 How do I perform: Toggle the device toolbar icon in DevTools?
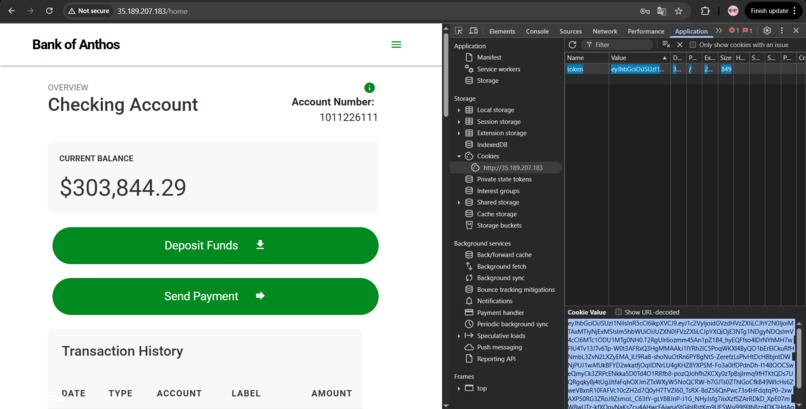point(474,31)
